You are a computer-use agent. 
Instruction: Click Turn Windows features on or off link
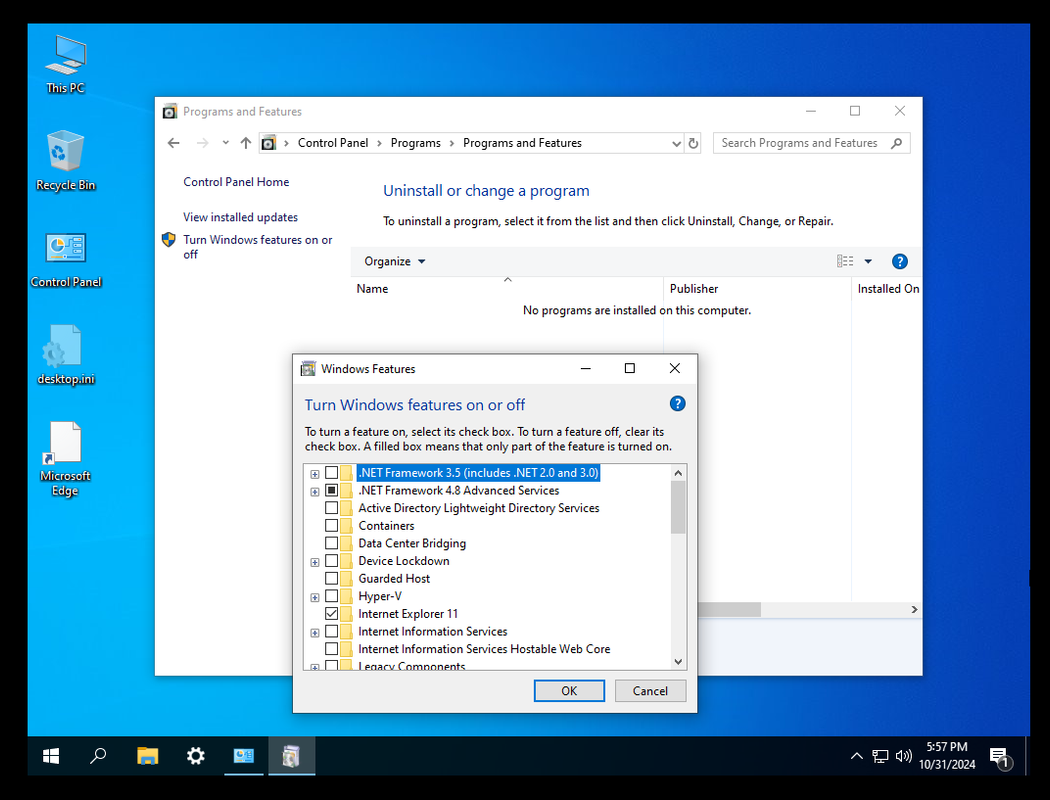(x=258, y=247)
